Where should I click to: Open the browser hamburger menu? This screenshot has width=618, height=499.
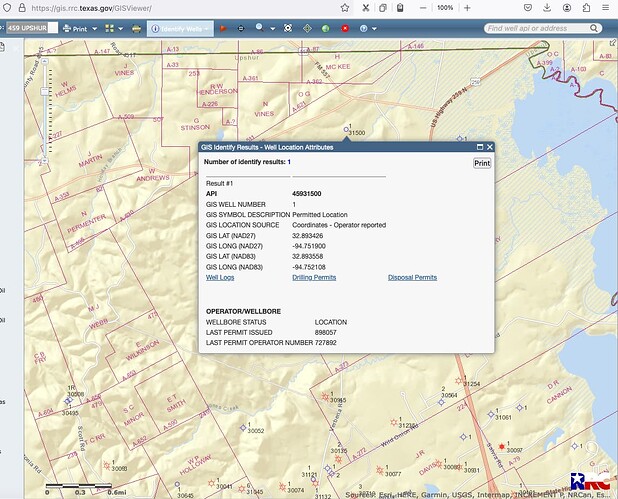(x=606, y=8)
